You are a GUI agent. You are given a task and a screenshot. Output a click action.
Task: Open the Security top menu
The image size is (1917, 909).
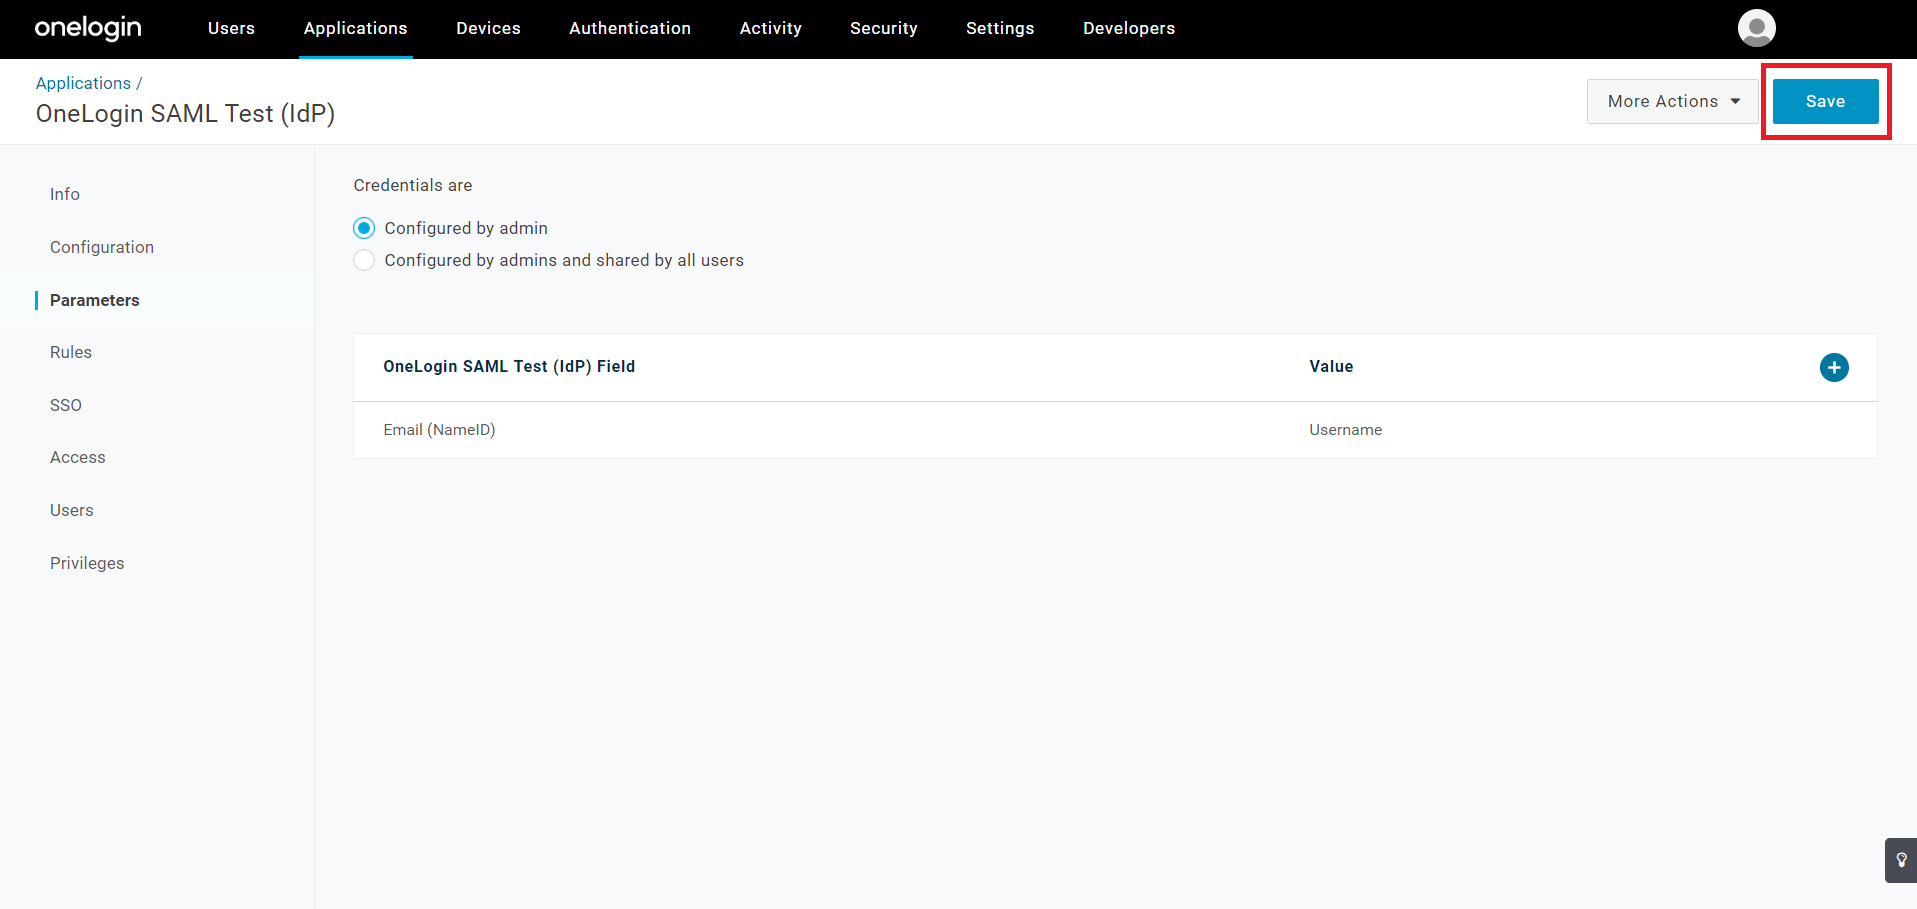(884, 28)
